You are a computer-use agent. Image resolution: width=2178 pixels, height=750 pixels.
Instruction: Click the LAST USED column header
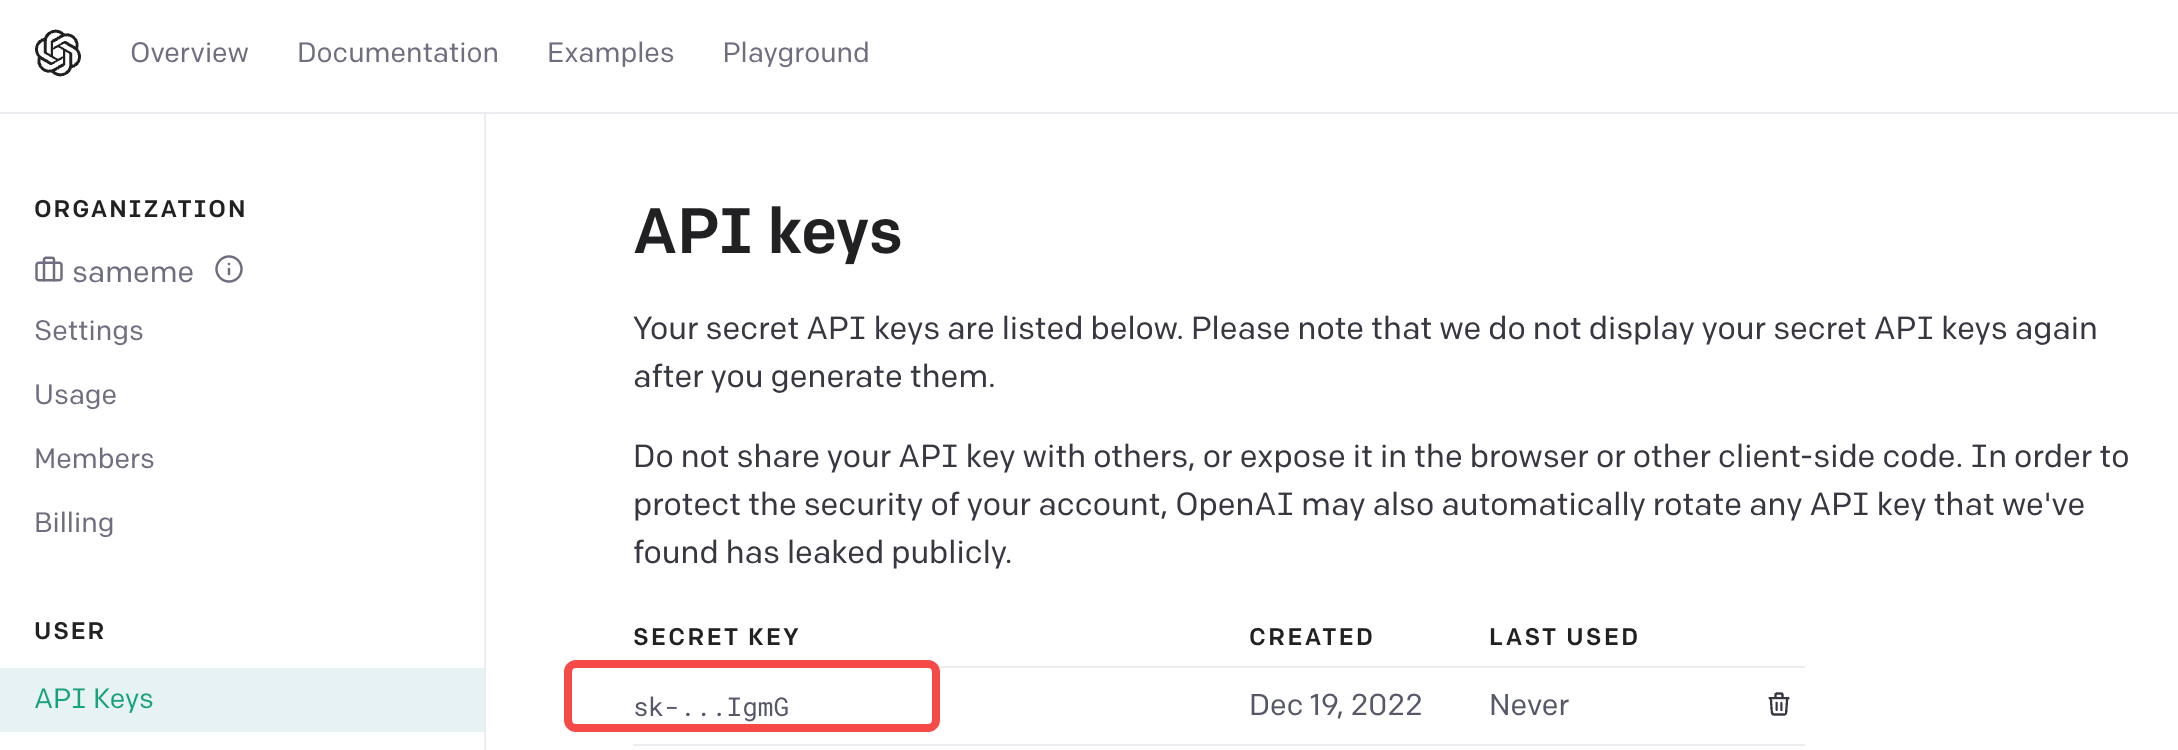(1564, 637)
